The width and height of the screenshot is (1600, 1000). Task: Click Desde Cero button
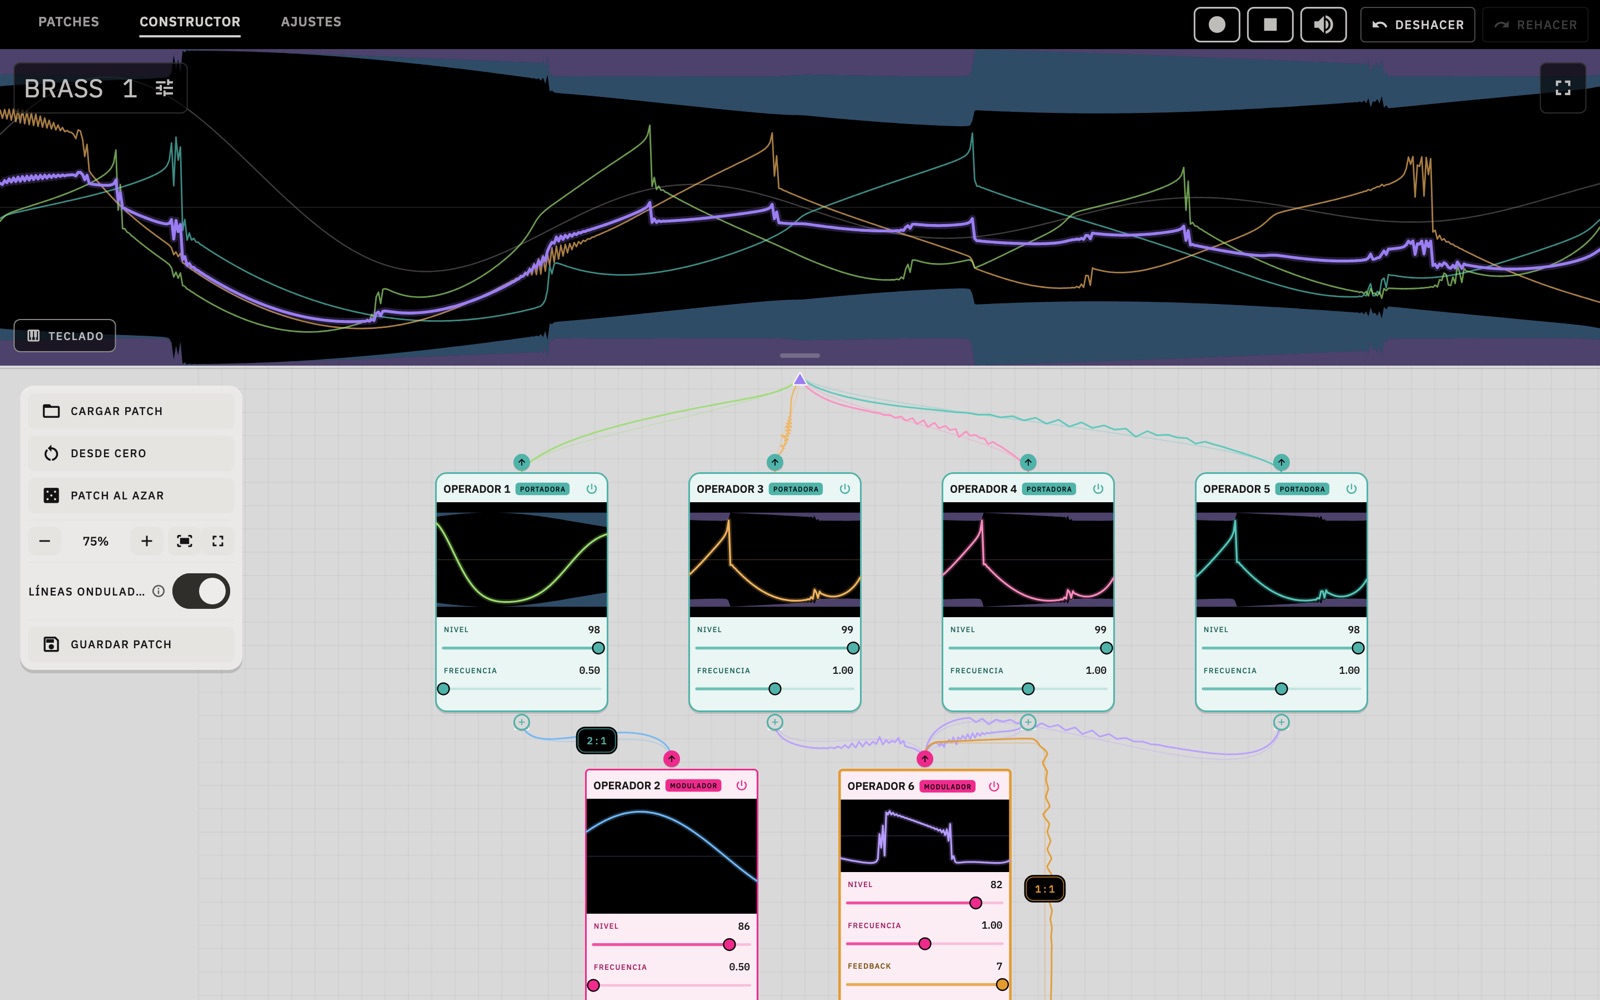(131, 453)
